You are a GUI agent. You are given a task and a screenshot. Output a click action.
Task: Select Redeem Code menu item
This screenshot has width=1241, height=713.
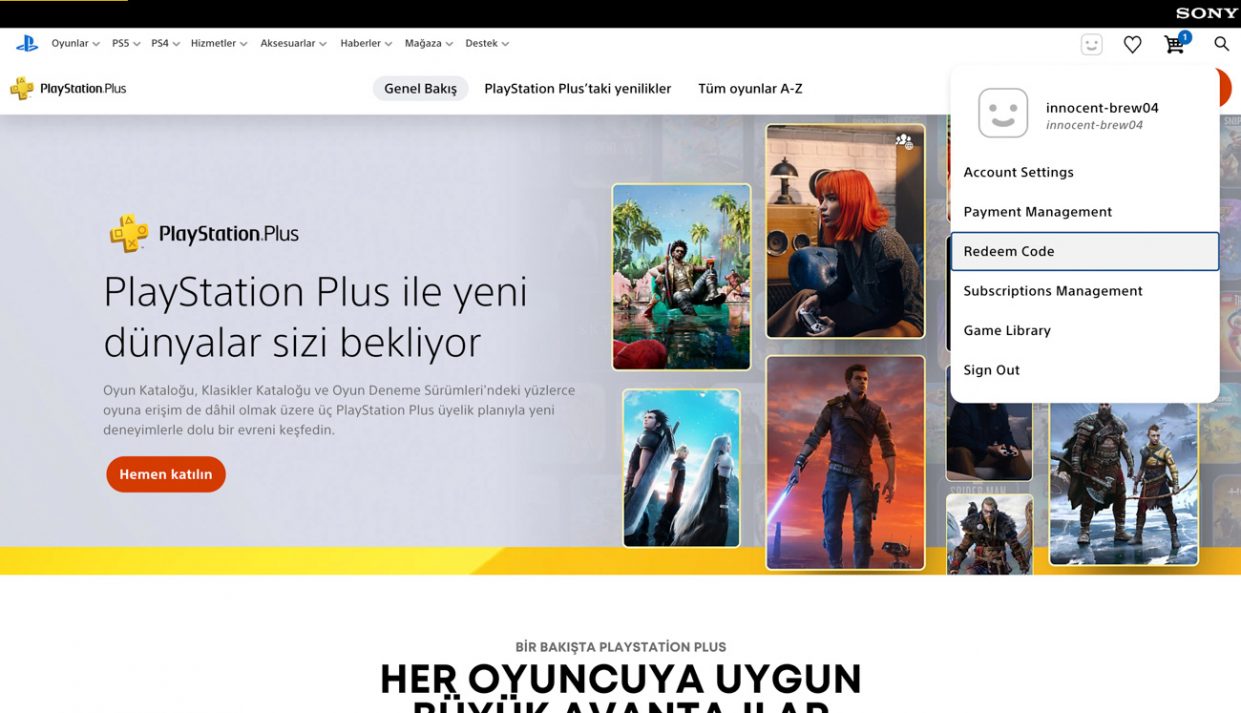pos(1085,251)
